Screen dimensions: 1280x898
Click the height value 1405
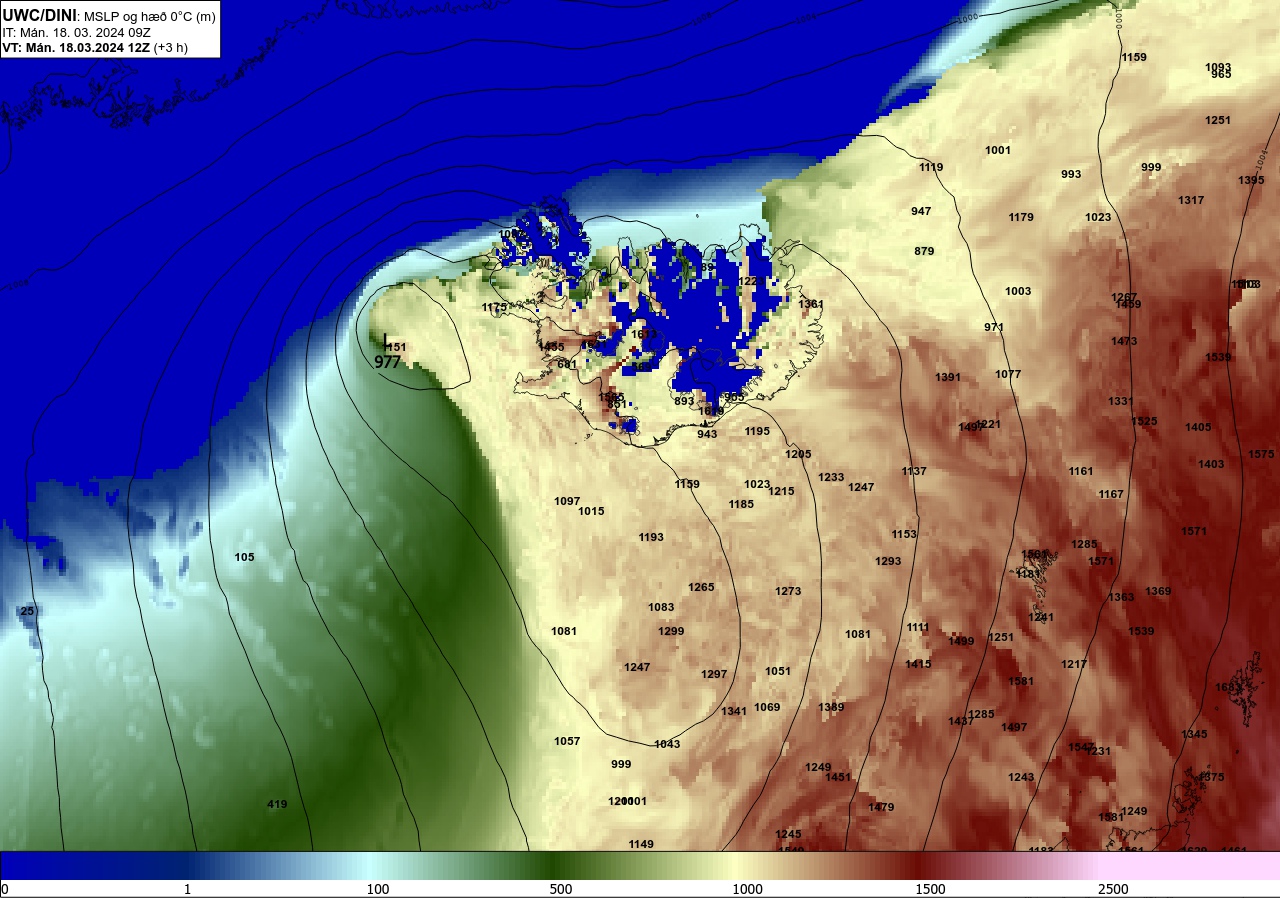click(x=1198, y=427)
